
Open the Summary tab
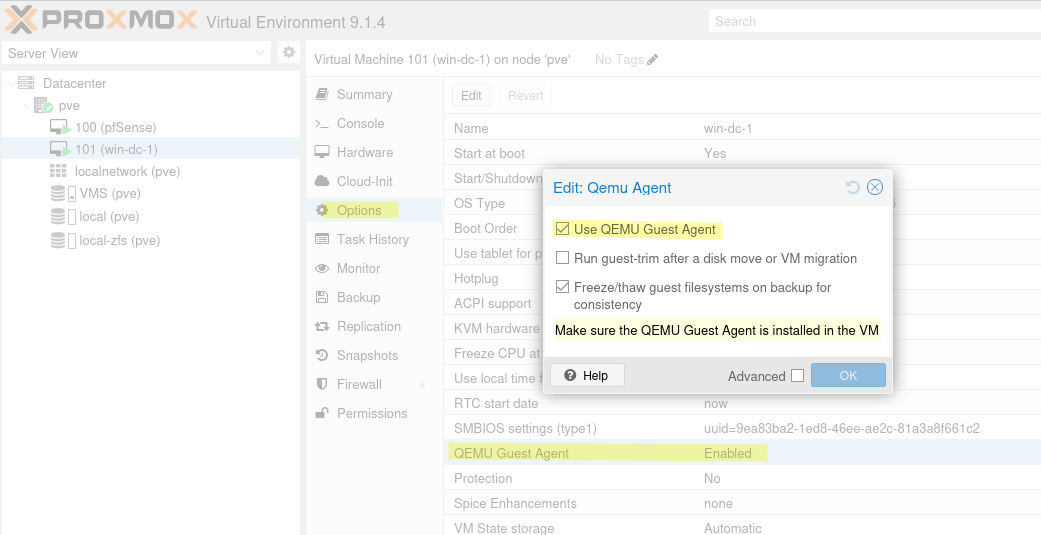click(x=374, y=94)
